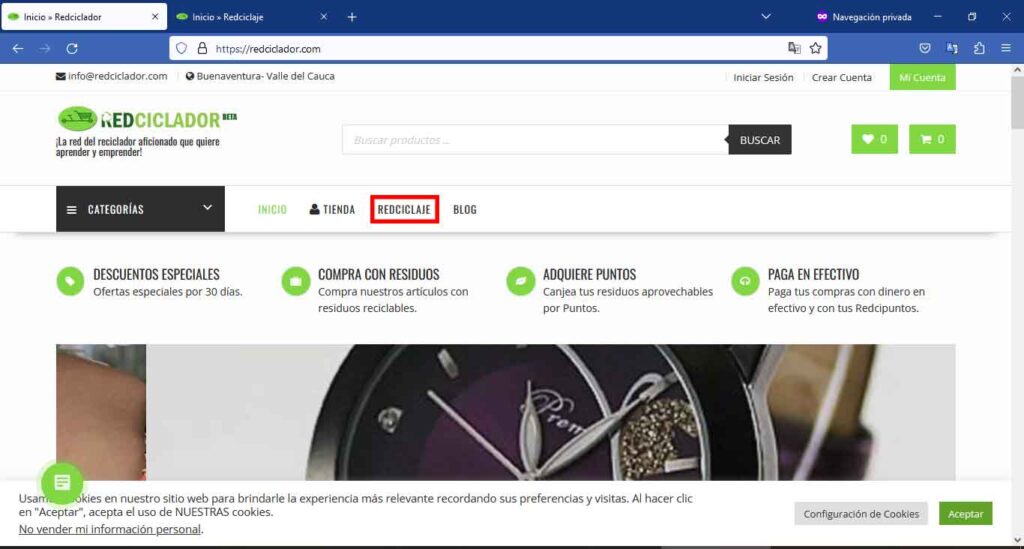Switch to the Inicio » Redciclaje tab

click(244, 17)
